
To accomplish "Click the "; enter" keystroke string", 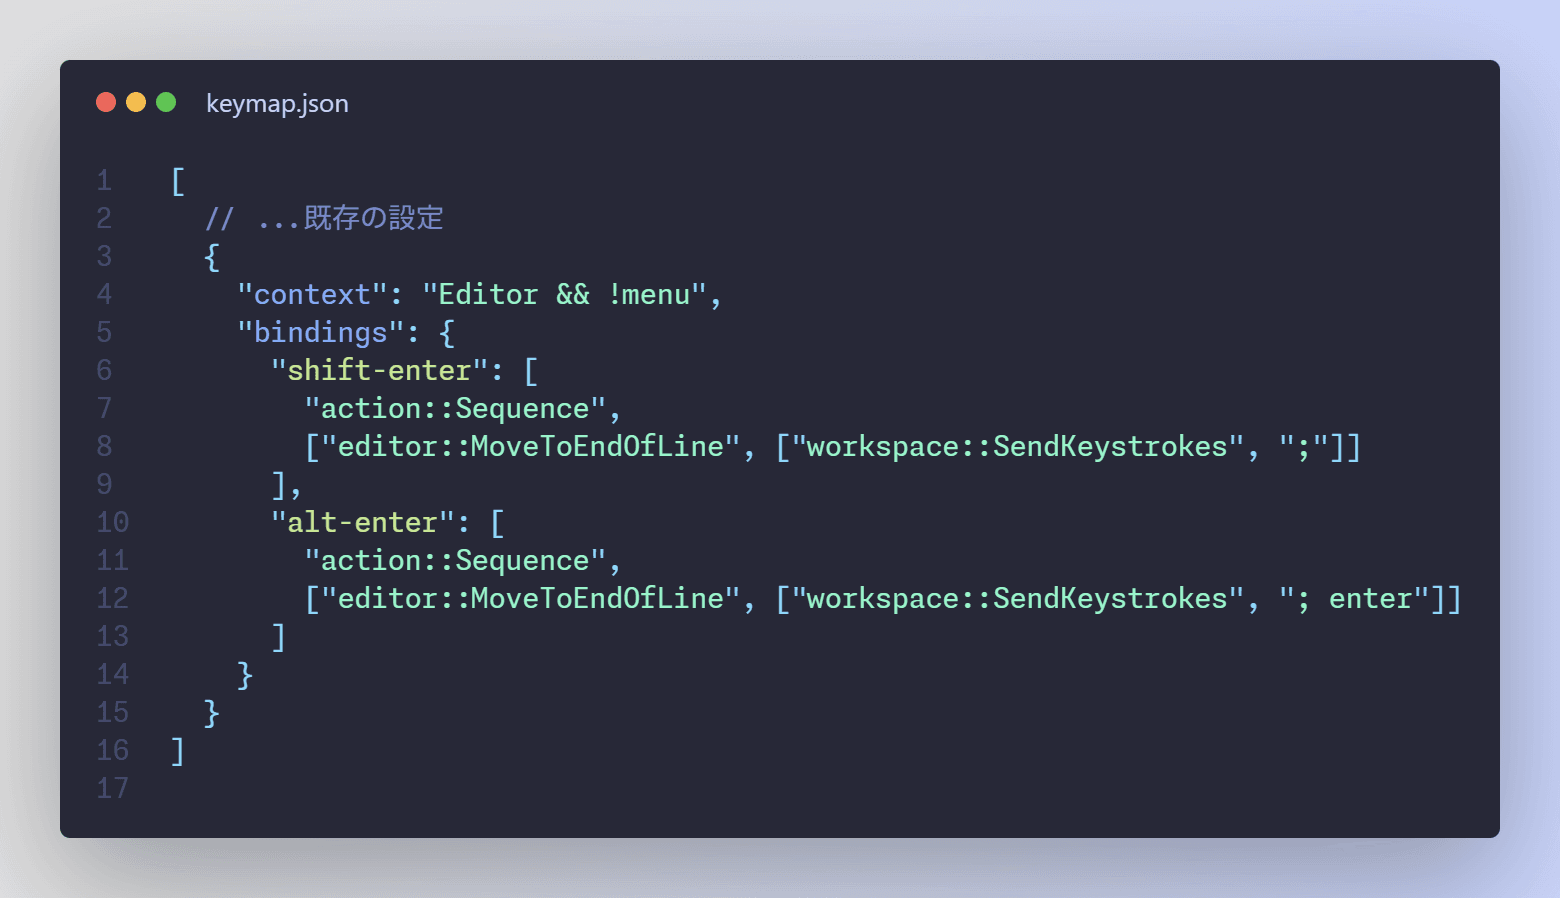I will coord(1354,599).
